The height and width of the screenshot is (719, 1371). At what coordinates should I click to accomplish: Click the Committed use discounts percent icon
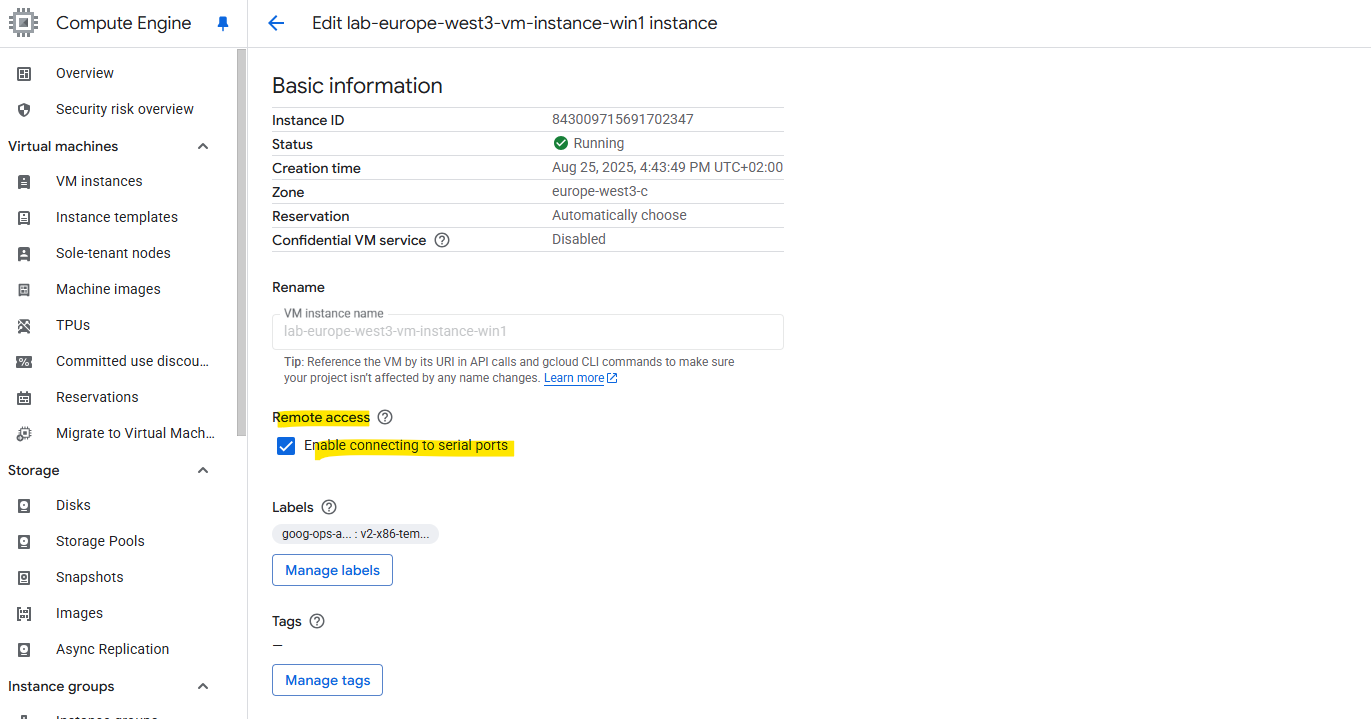(24, 361)
